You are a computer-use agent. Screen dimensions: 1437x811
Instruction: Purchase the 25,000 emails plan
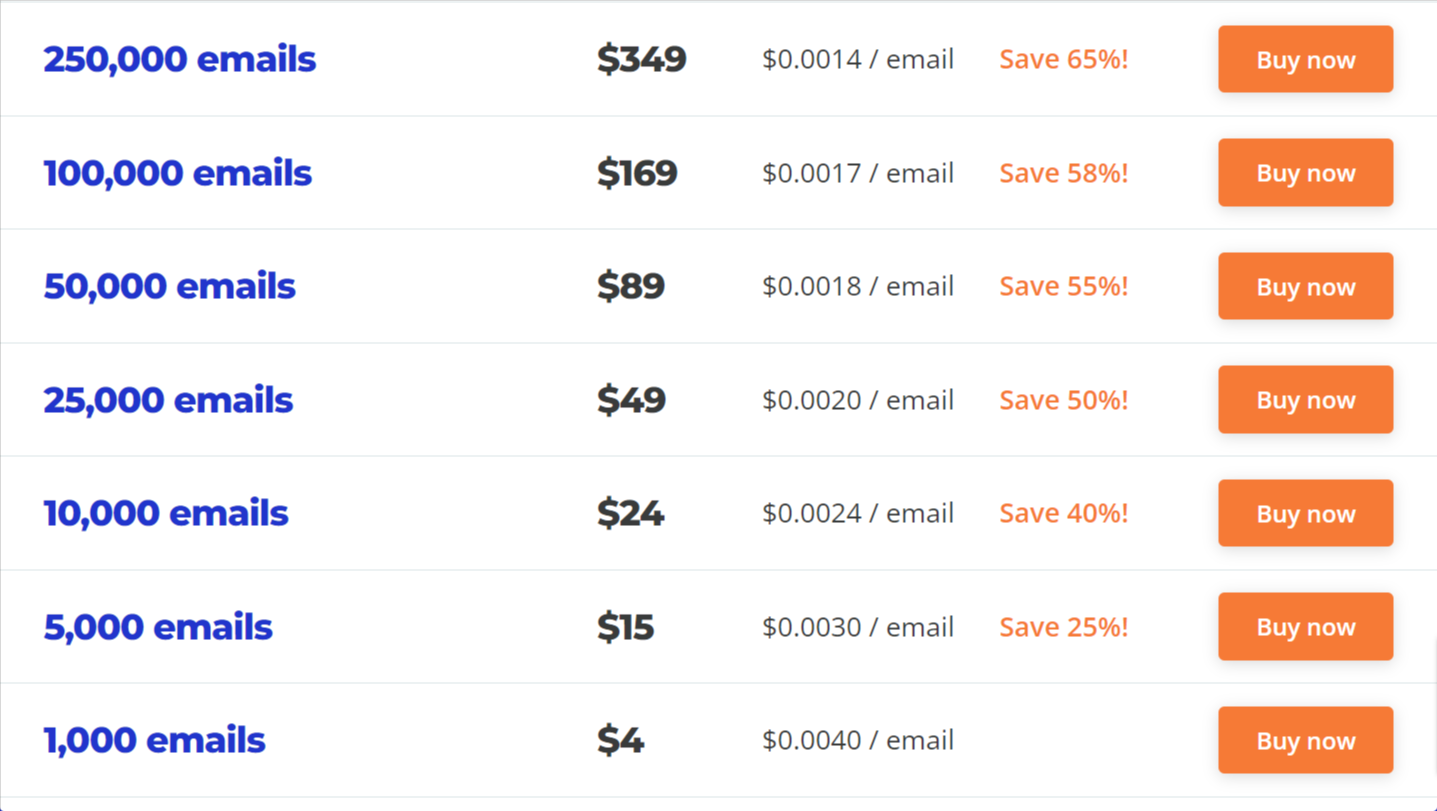pyautogui.click(x=1305, y=400)
